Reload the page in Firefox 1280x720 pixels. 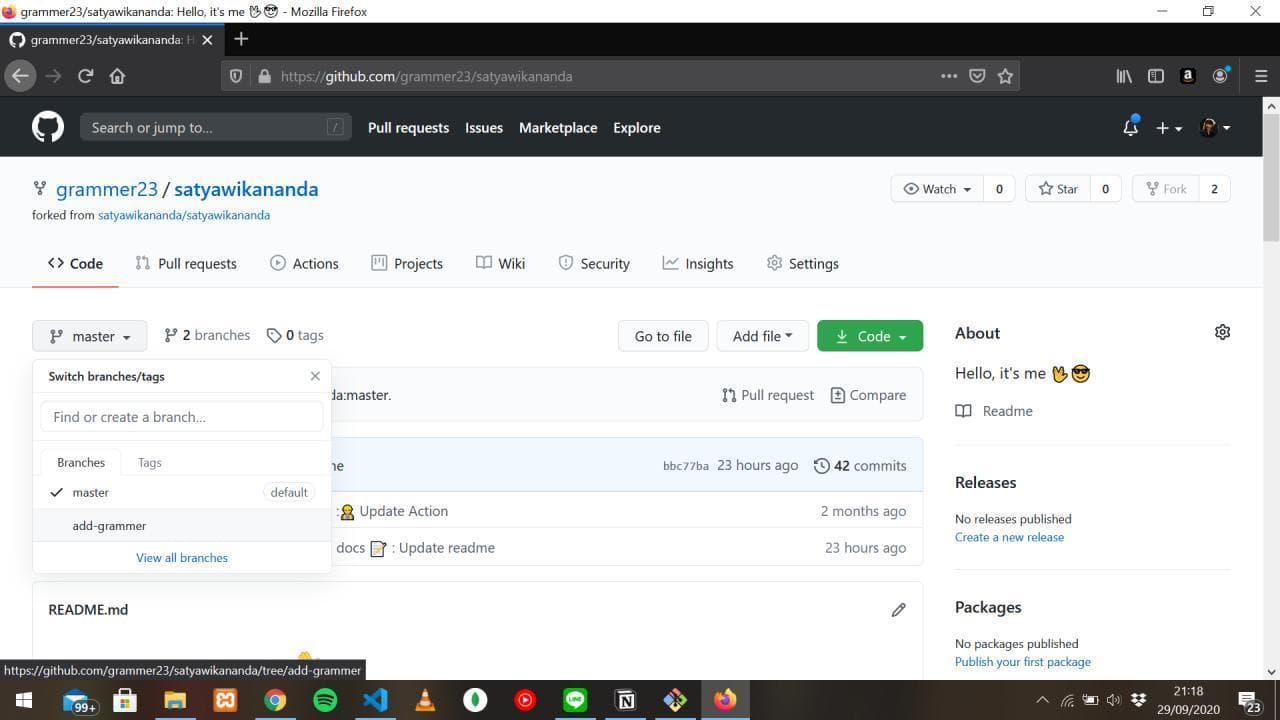[x=85, y=76]
